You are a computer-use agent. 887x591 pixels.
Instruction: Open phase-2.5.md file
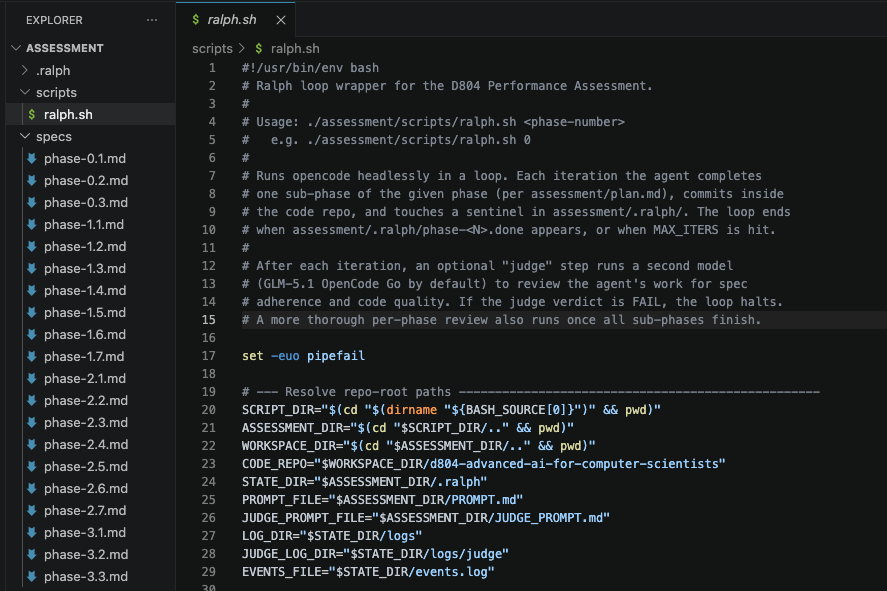[91, 467]
